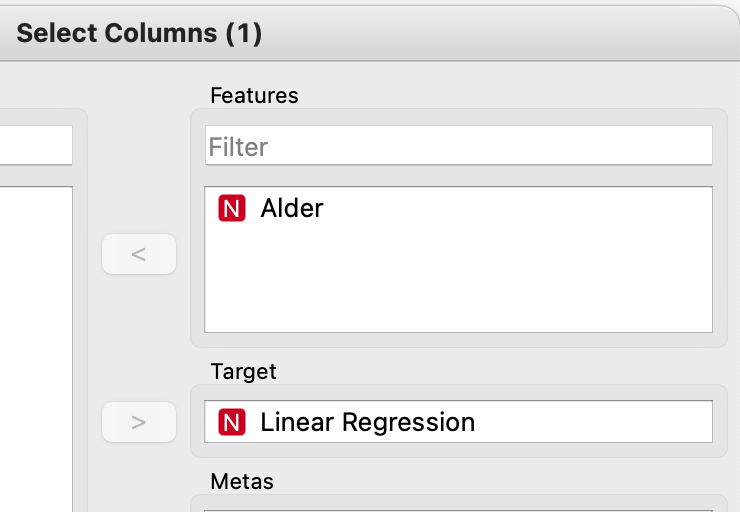Image resolution: width=740 pixels, height=512 pixels.
Task: Click the Metas section label
Action: (242, 482)
